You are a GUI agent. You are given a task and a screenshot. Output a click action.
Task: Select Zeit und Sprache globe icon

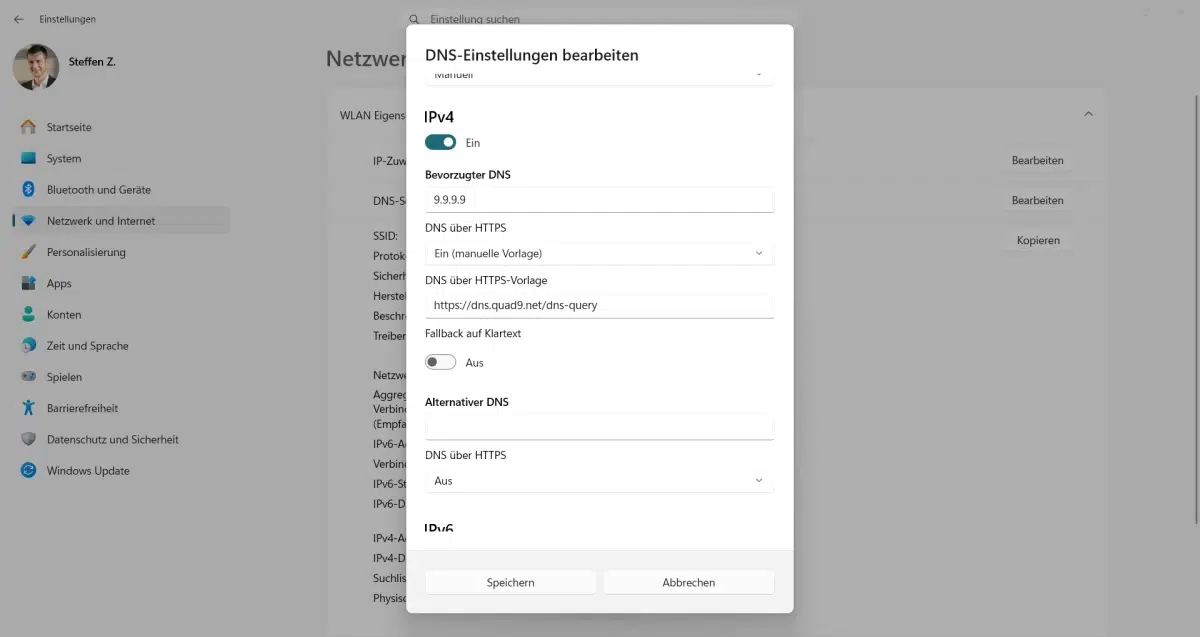tap(28, 345)
